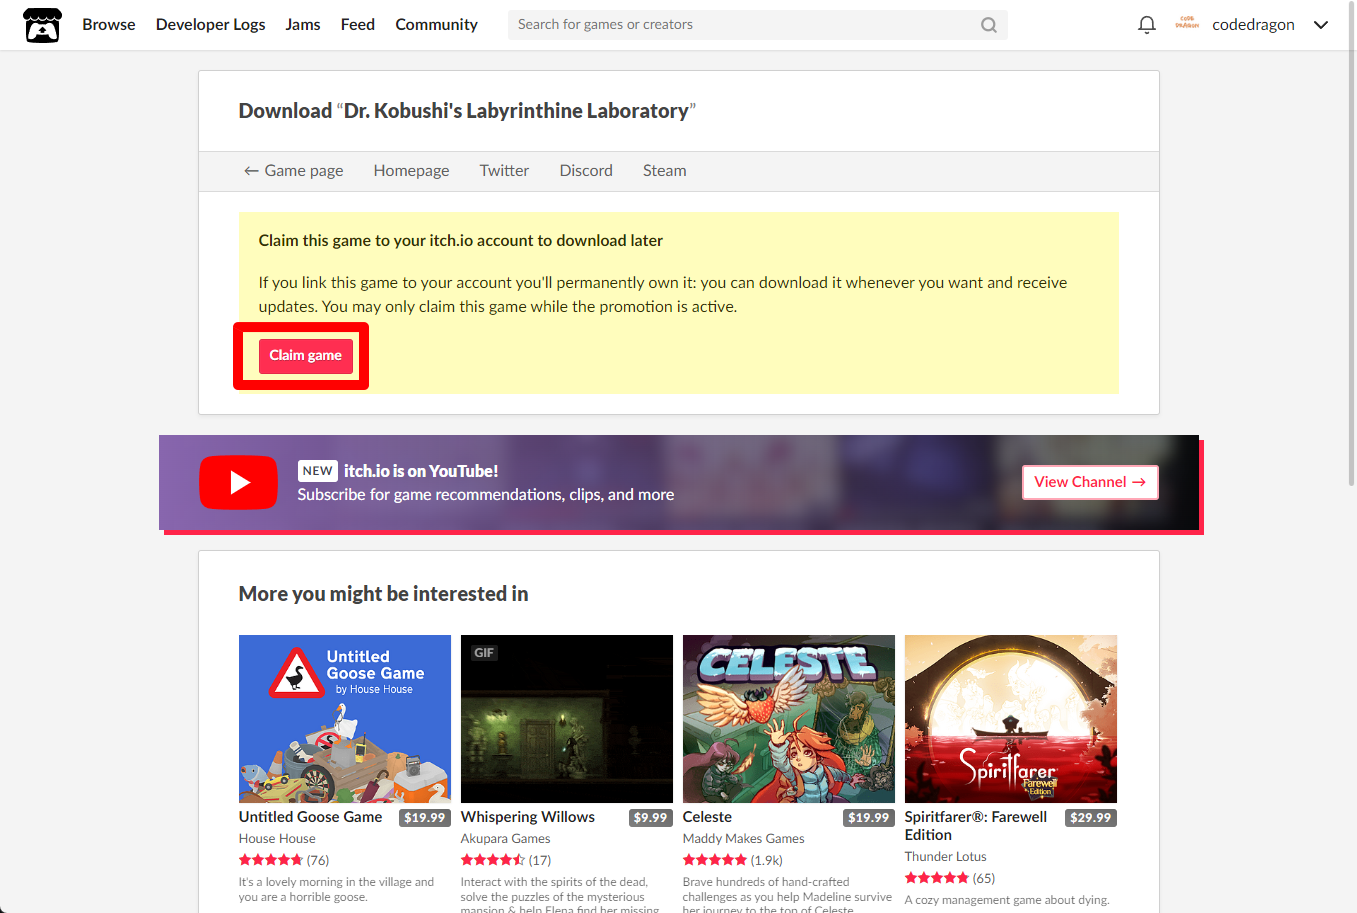Image resolution: width=1357 pixels, height=913 pixels.
Task: Open Thunder Lotus developer link
Action: [x=945, y=857]
